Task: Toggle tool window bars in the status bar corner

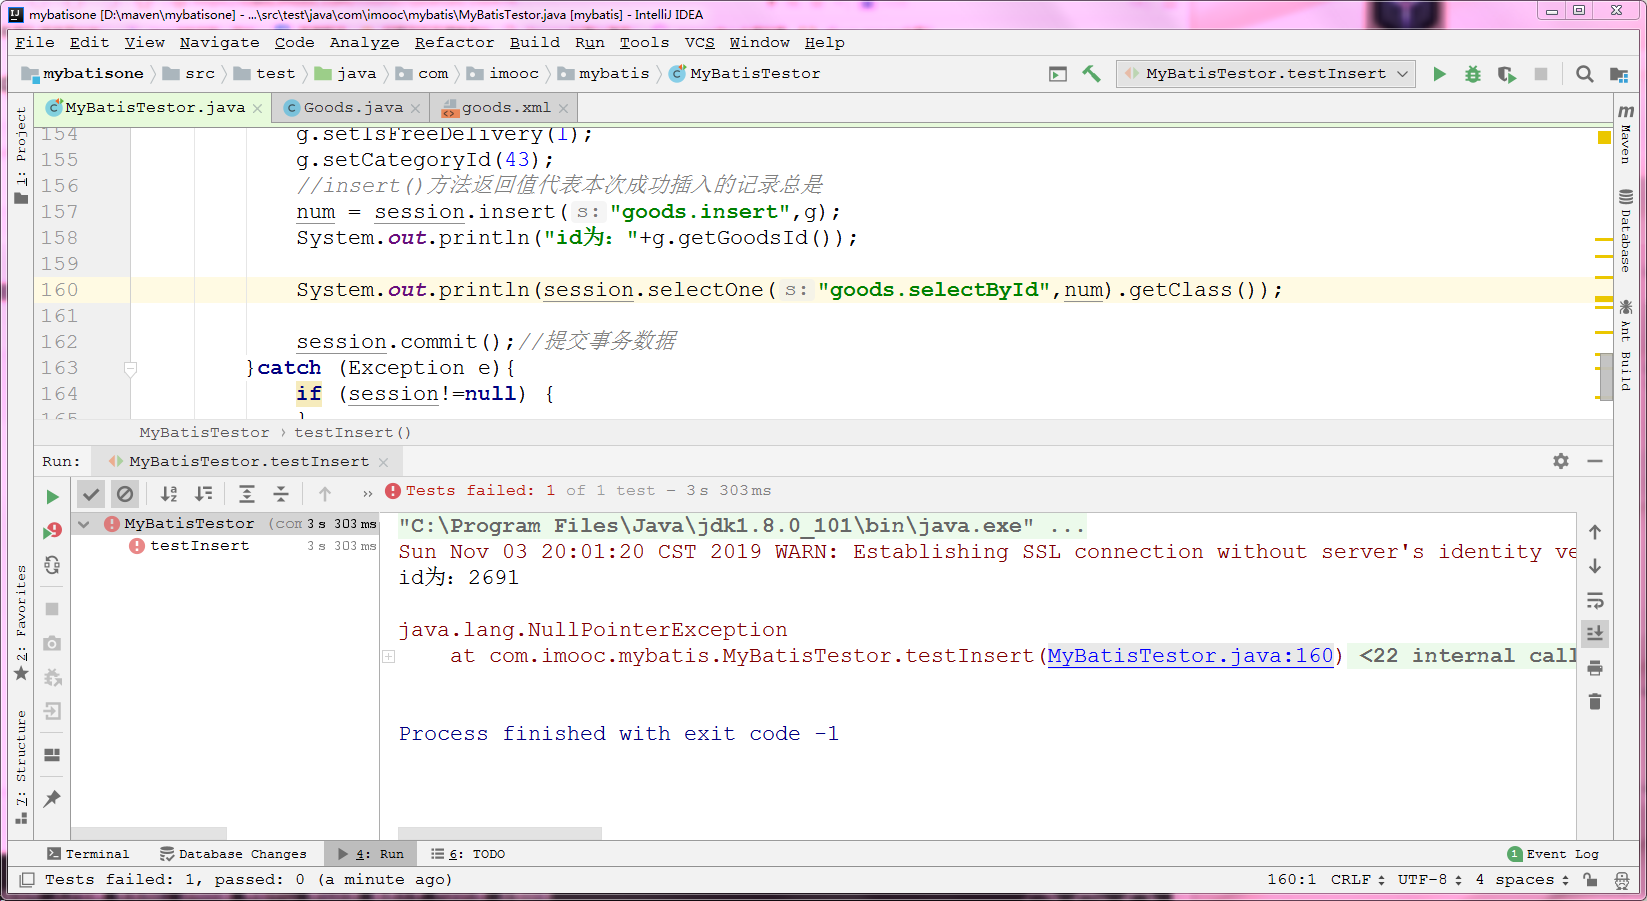Action: 27,880
